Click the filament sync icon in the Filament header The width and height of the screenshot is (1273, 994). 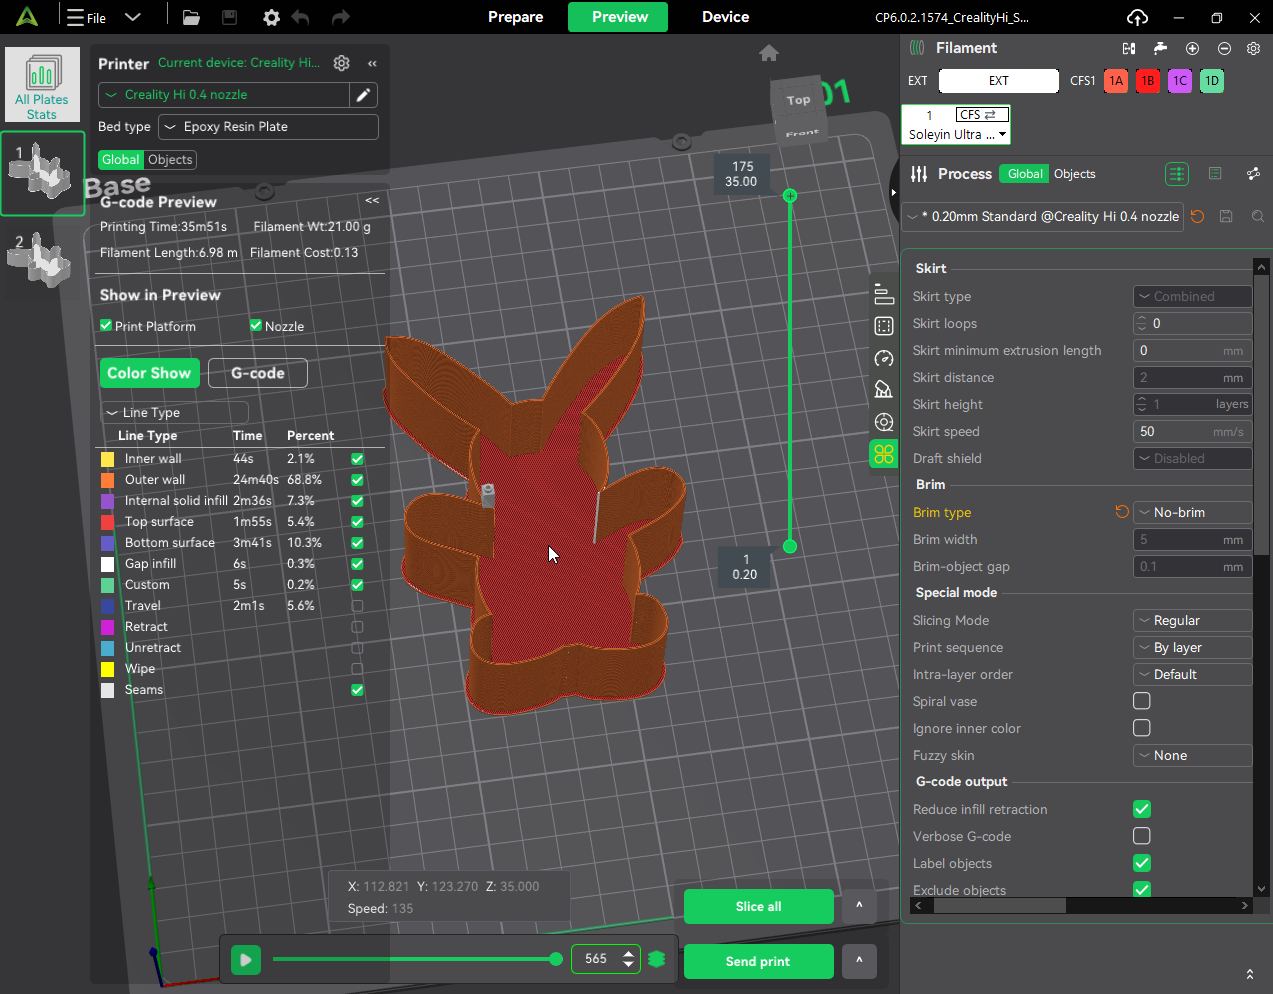1129,48
